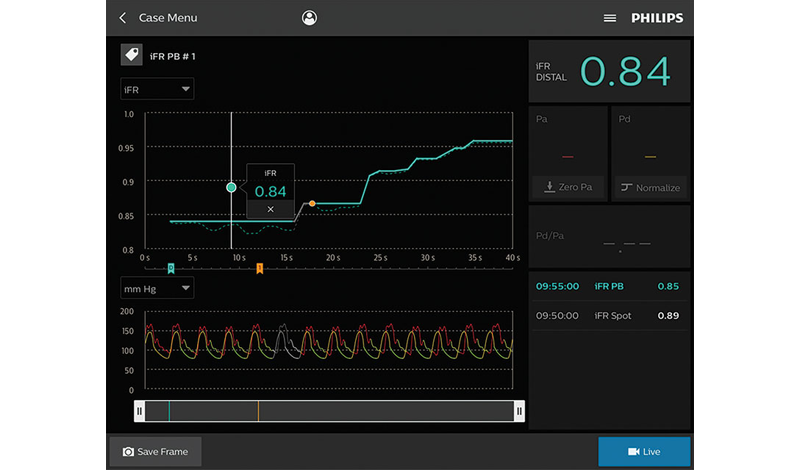The image size is (800, 470).
Task: Click Save Frame camera button
Action: point(155,452)
